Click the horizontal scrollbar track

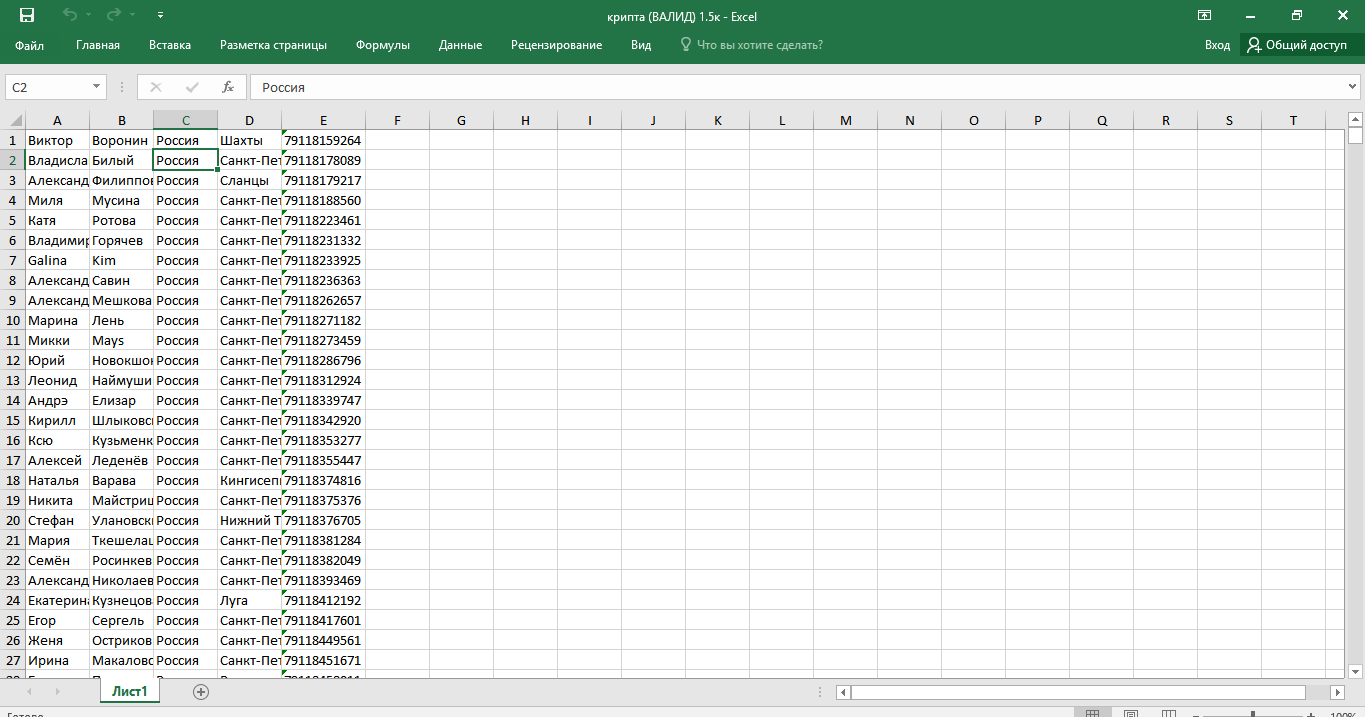tap(1078, 692)
